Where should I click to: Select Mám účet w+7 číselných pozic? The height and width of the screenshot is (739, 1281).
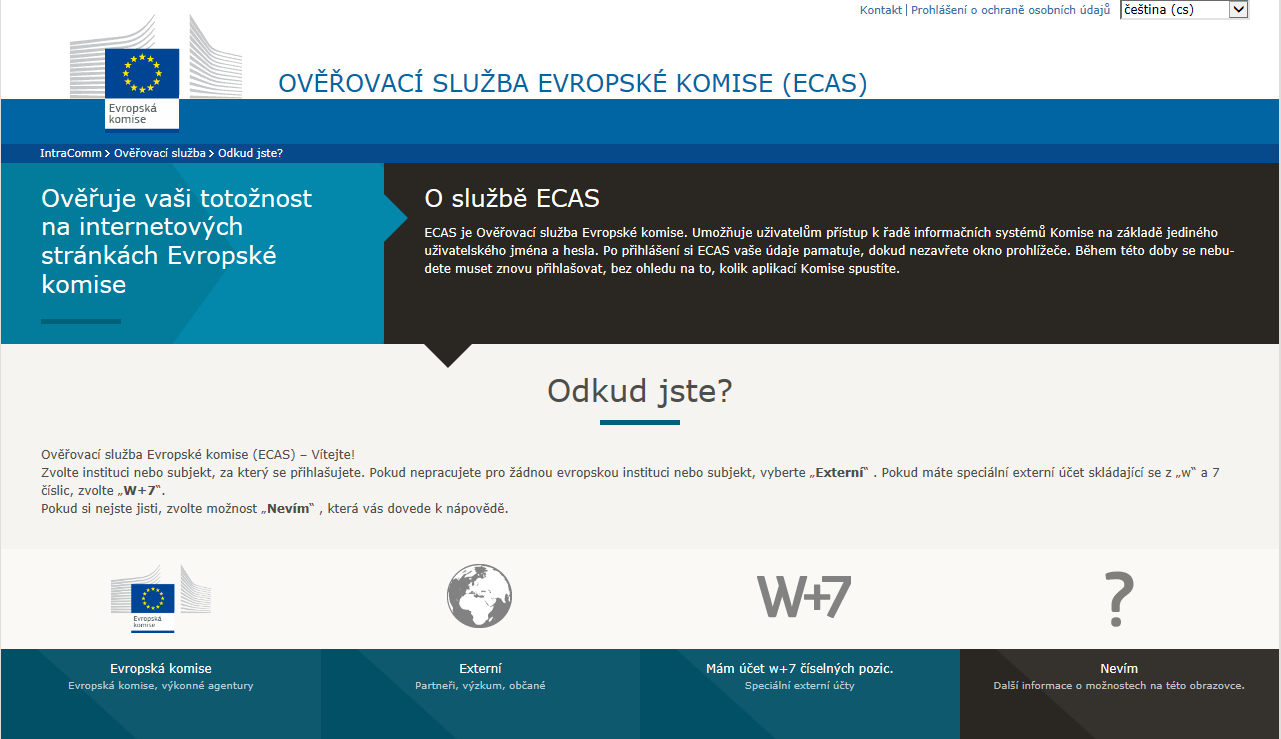[x=800, y=694]
